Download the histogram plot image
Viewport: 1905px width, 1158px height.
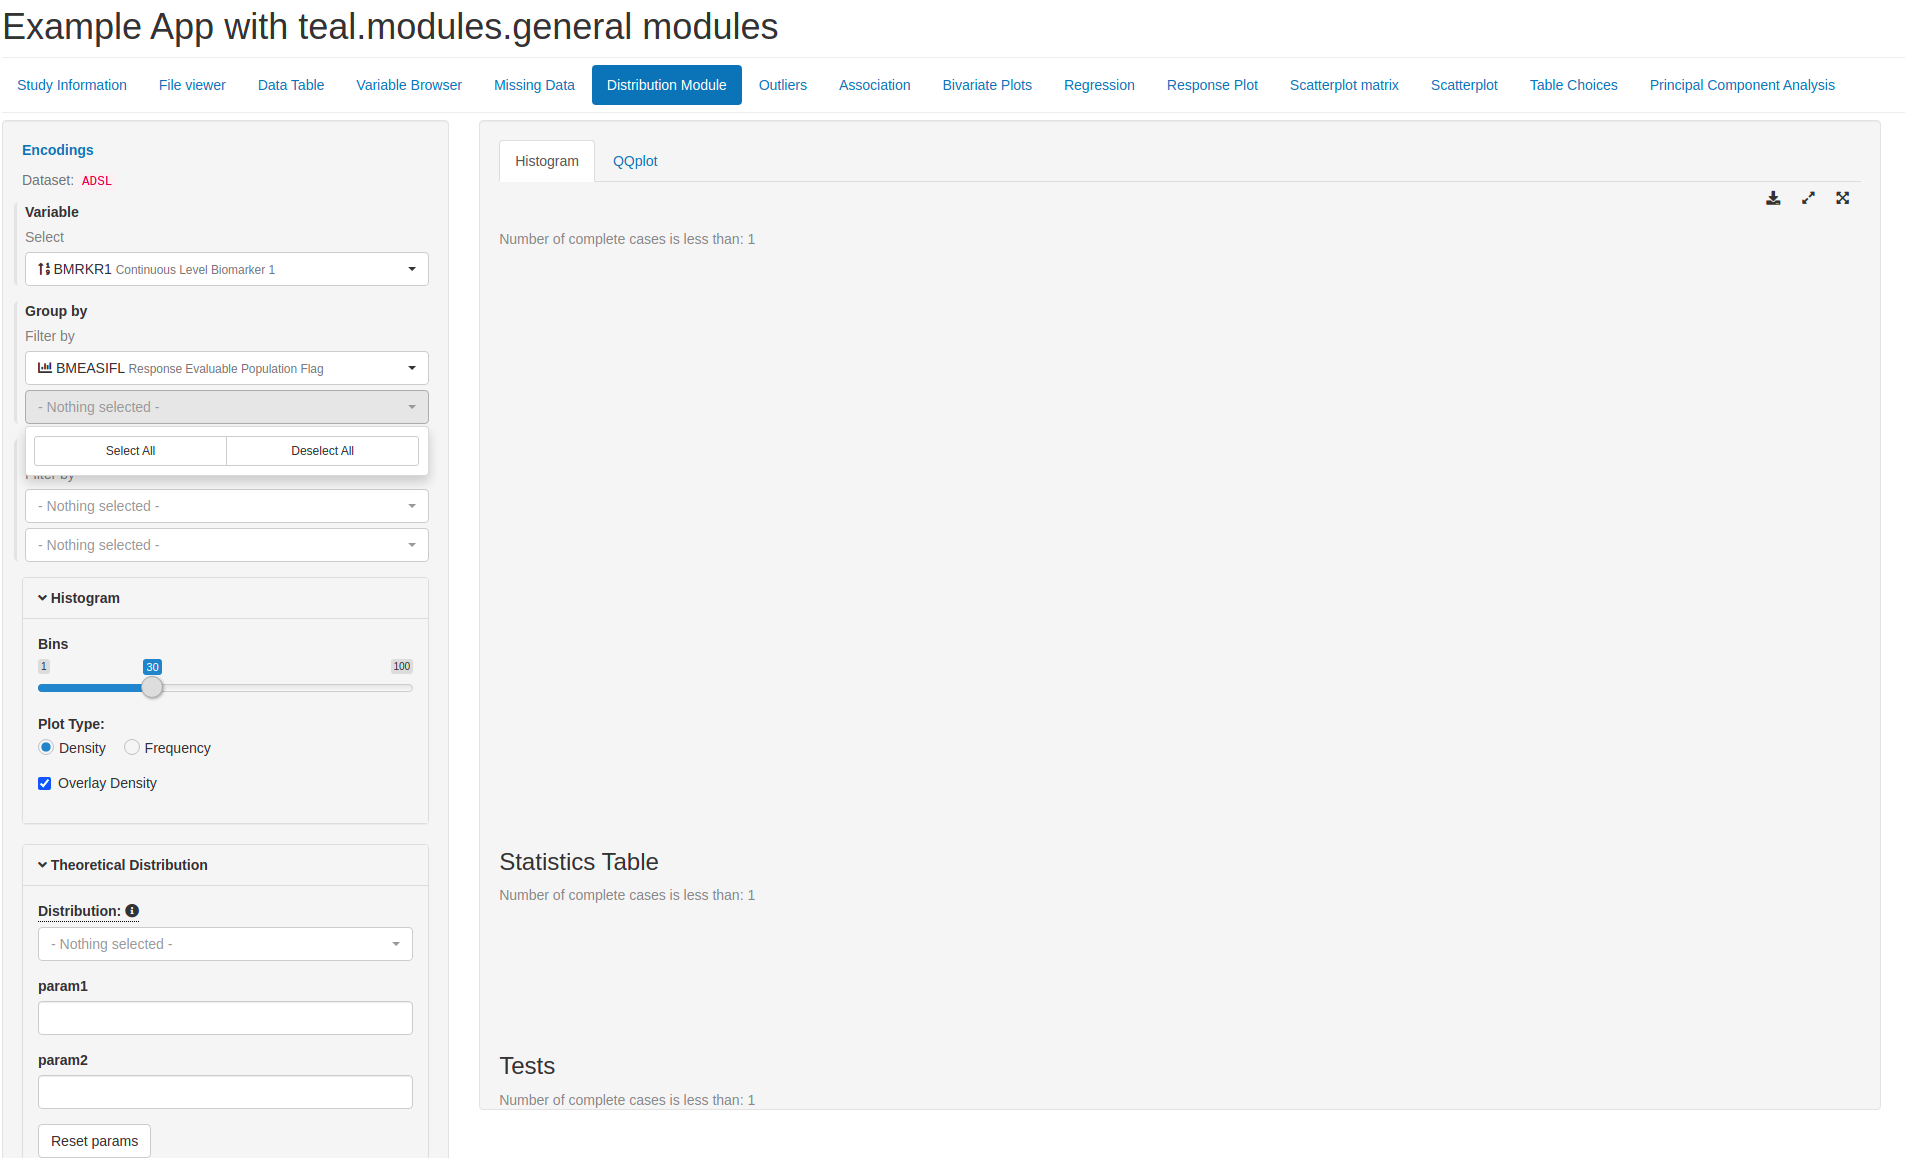[1773, 198]
